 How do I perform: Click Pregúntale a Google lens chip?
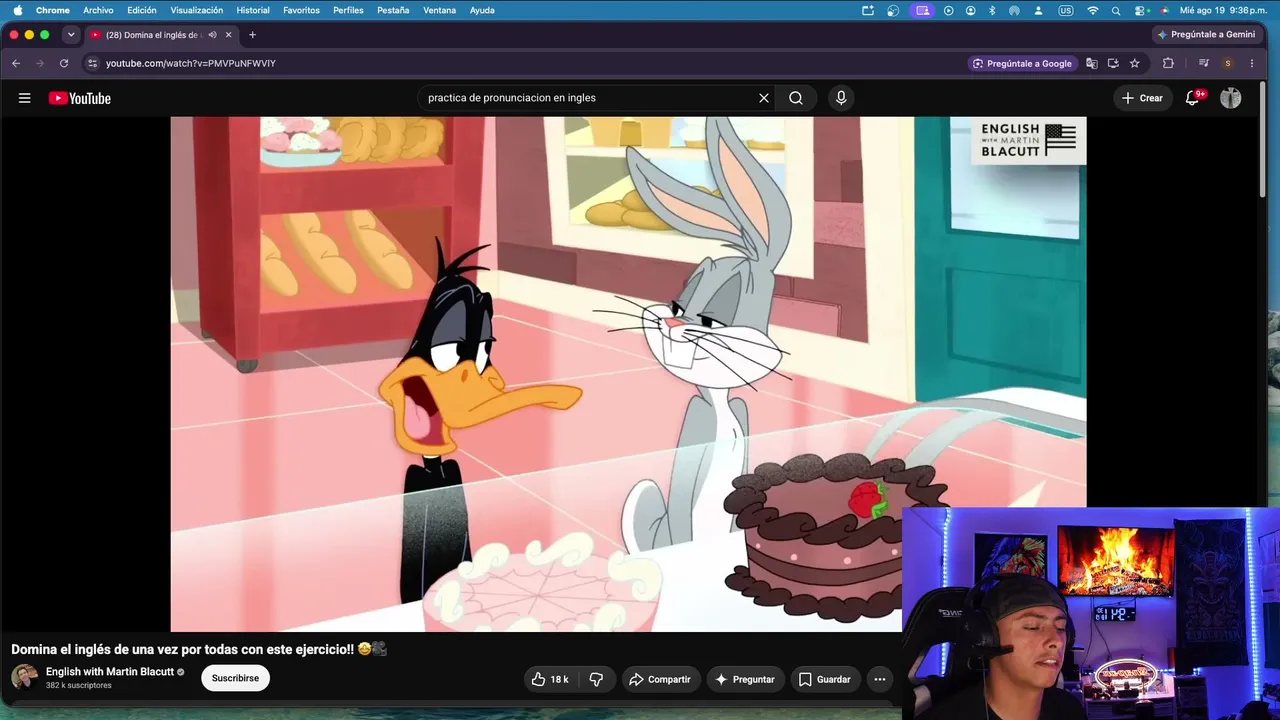(x=1022, y=63)
